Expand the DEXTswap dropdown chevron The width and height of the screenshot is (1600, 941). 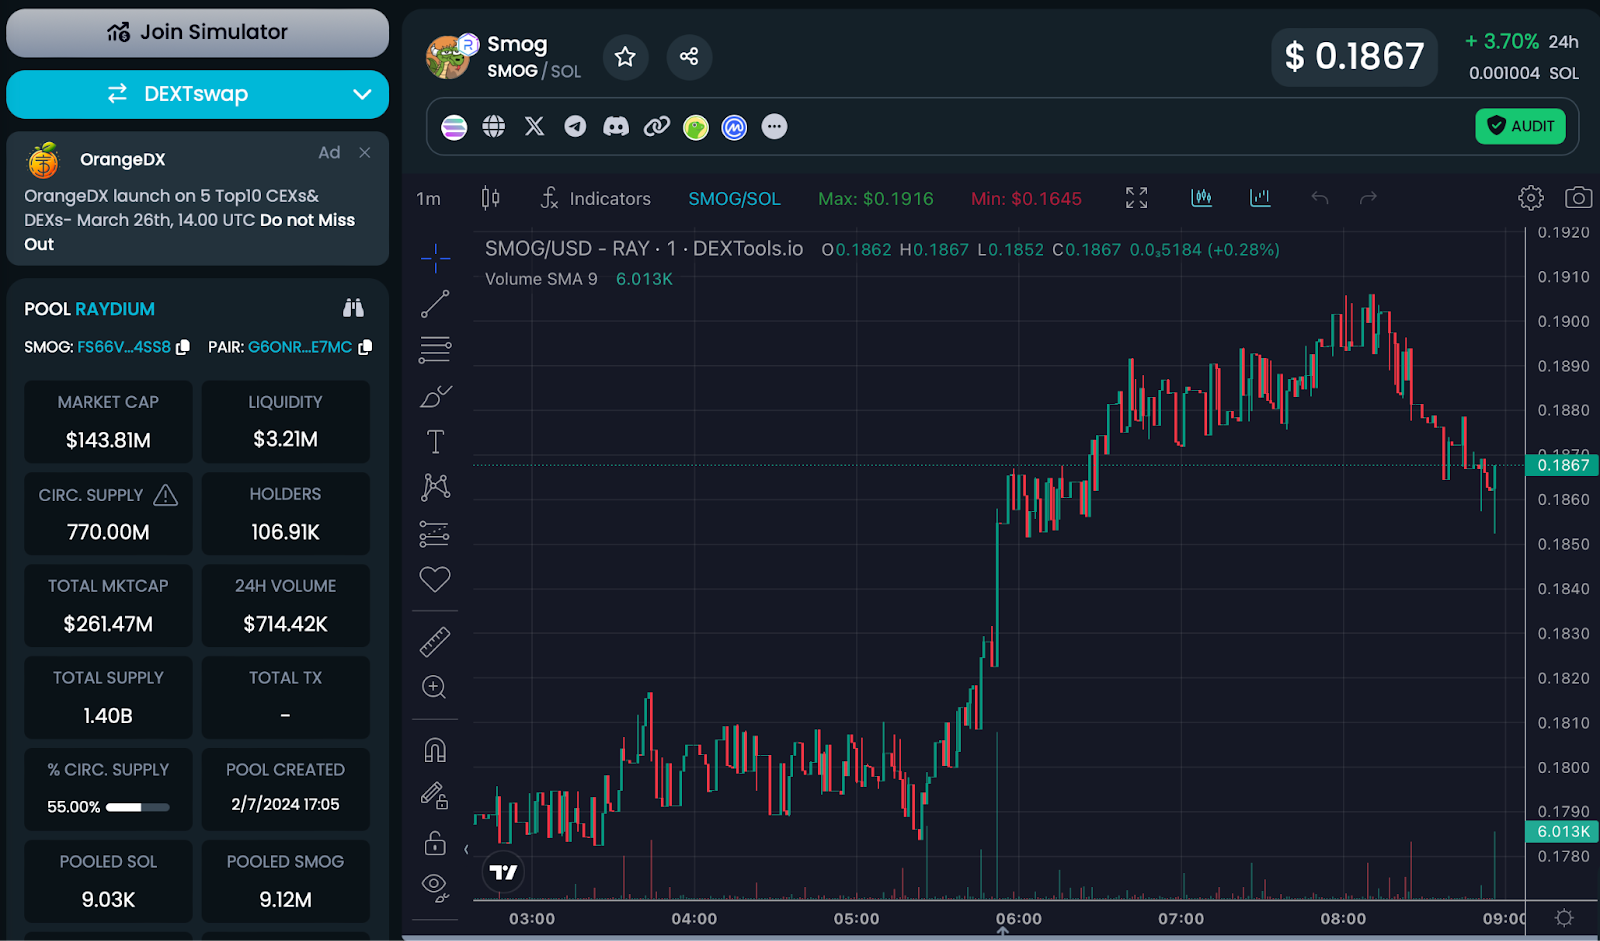pos(362,94)
